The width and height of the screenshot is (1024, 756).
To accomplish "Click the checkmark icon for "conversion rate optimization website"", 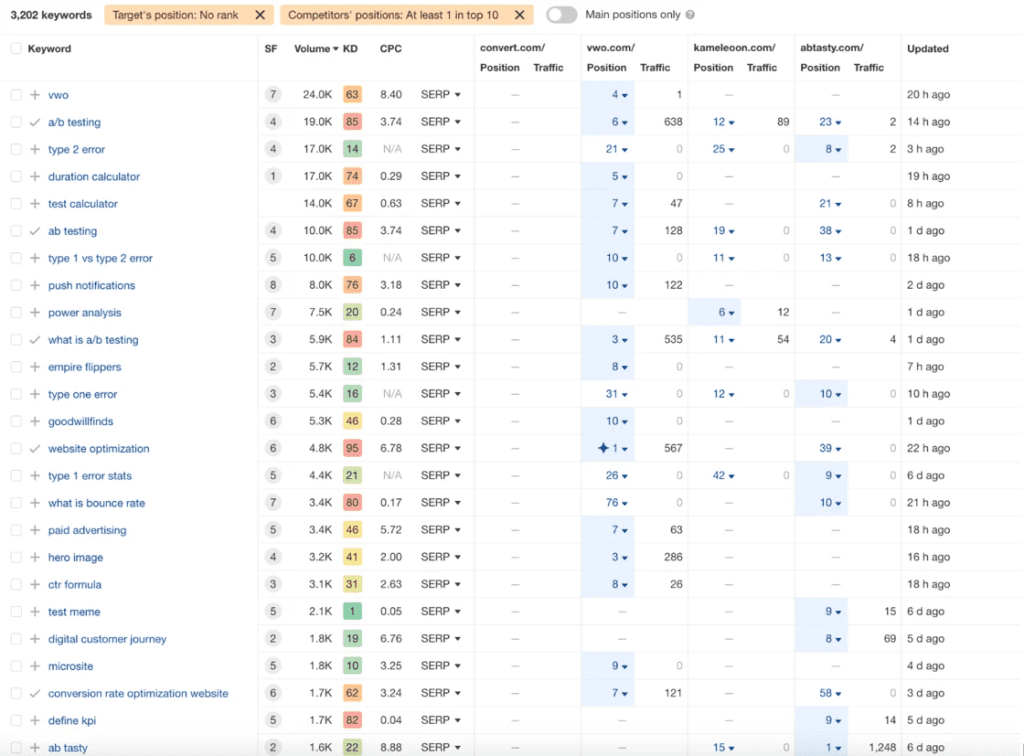I will (35, 693).
